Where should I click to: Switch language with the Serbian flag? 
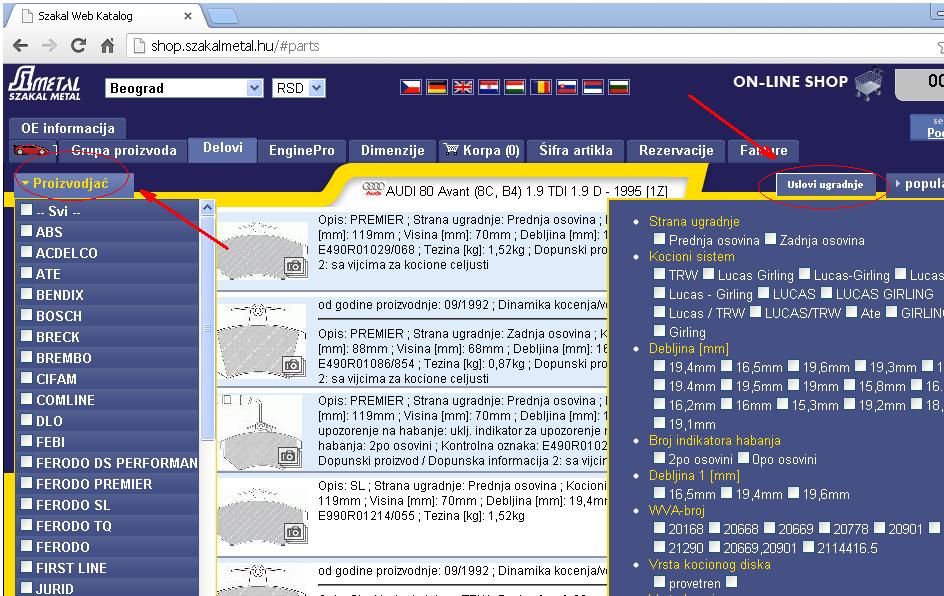tap(593, 87)
